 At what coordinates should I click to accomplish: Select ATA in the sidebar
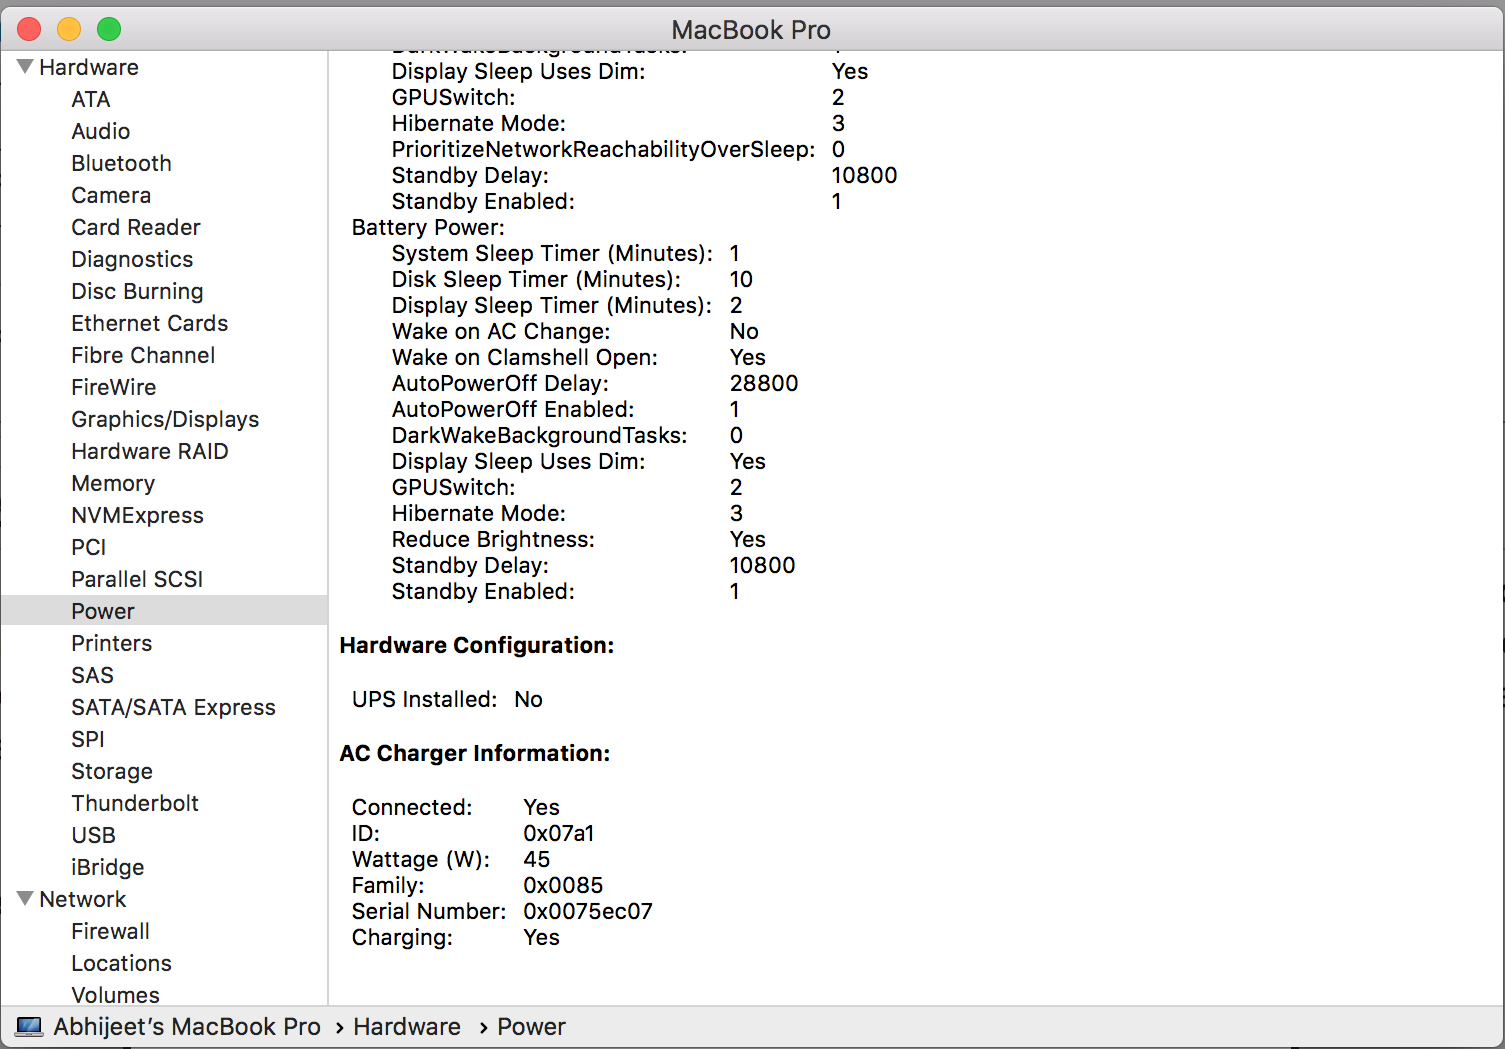click(91, 99)
